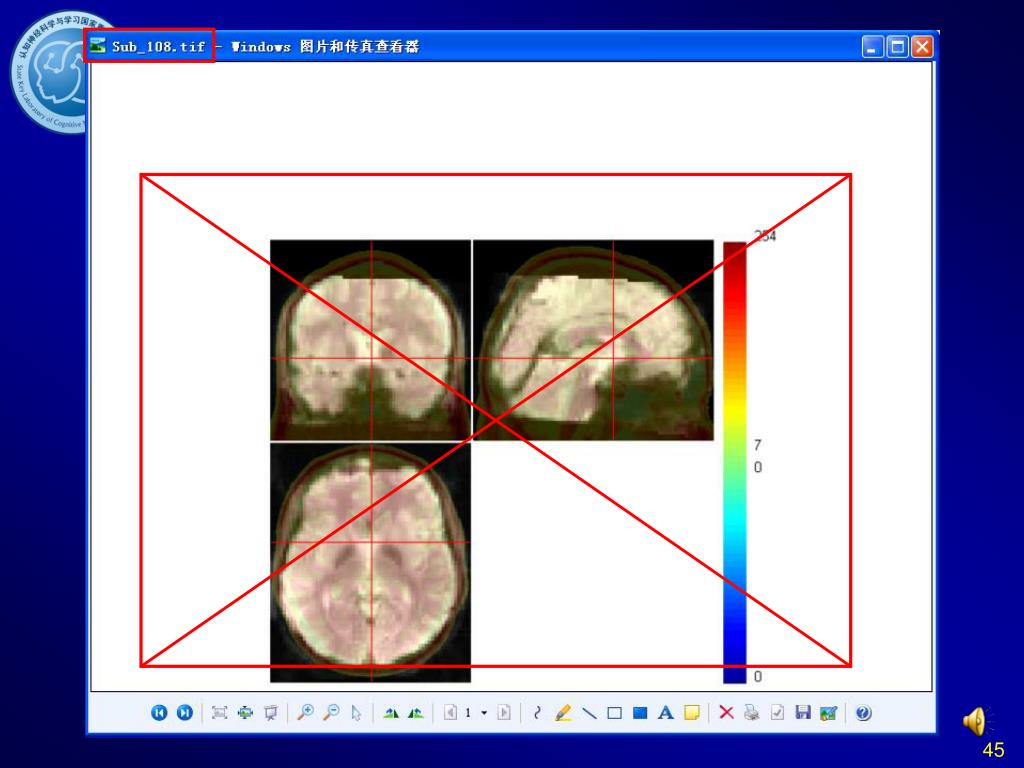This screenshot has width=1024, height=768.
Task: Switch to Actual Size view
Action: pyautogui.click(x=245, y=712)
